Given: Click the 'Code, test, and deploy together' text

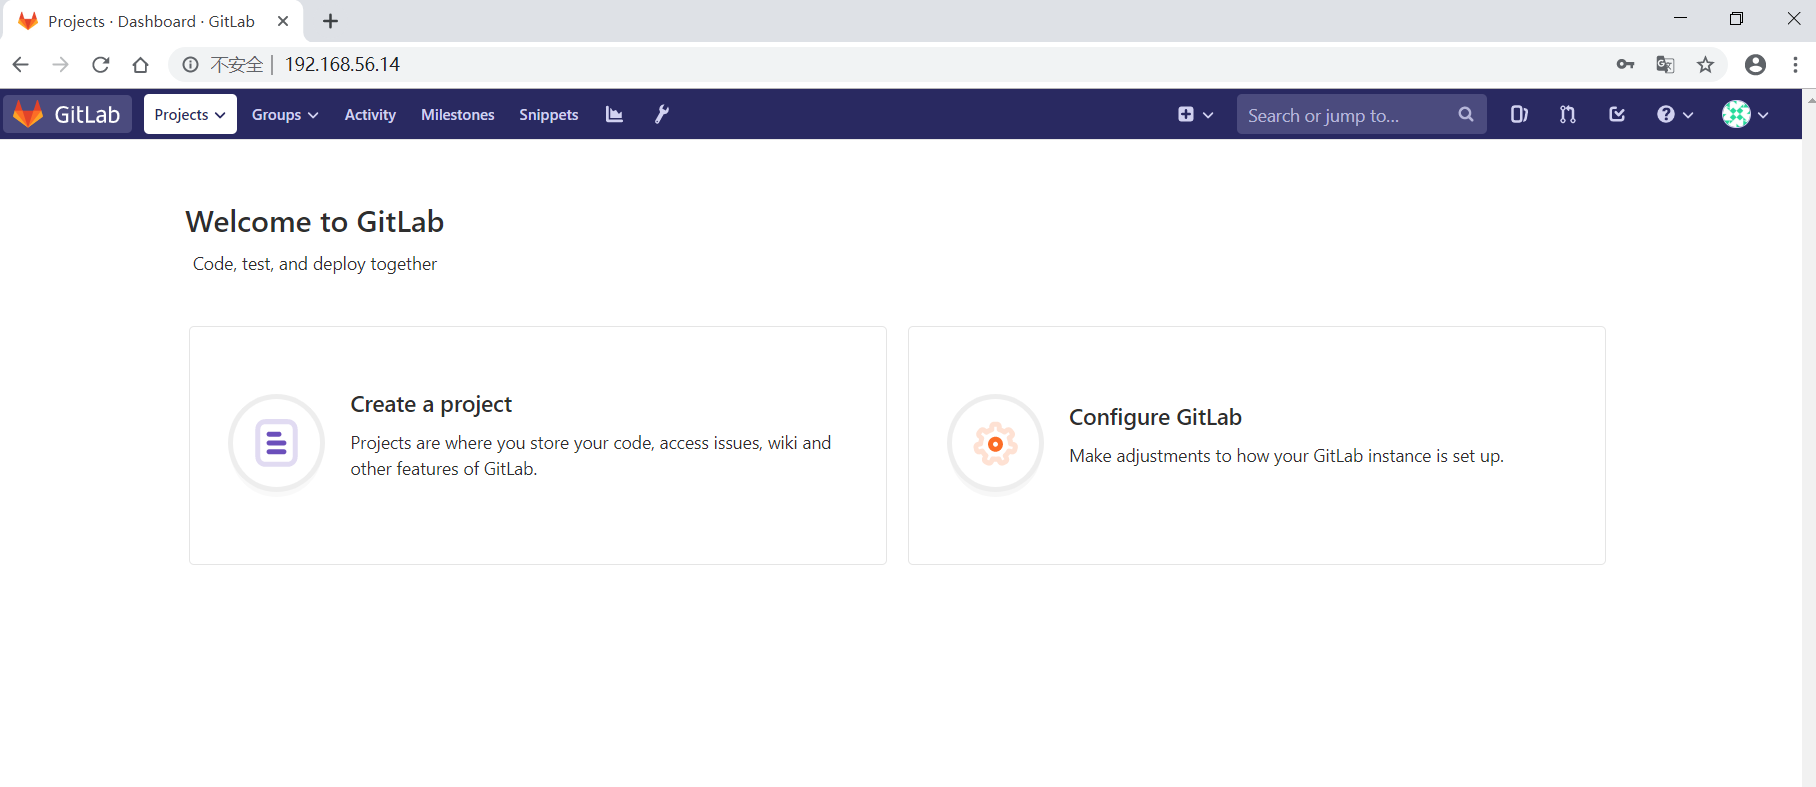Looking at the screenshot, I should 315,264.
